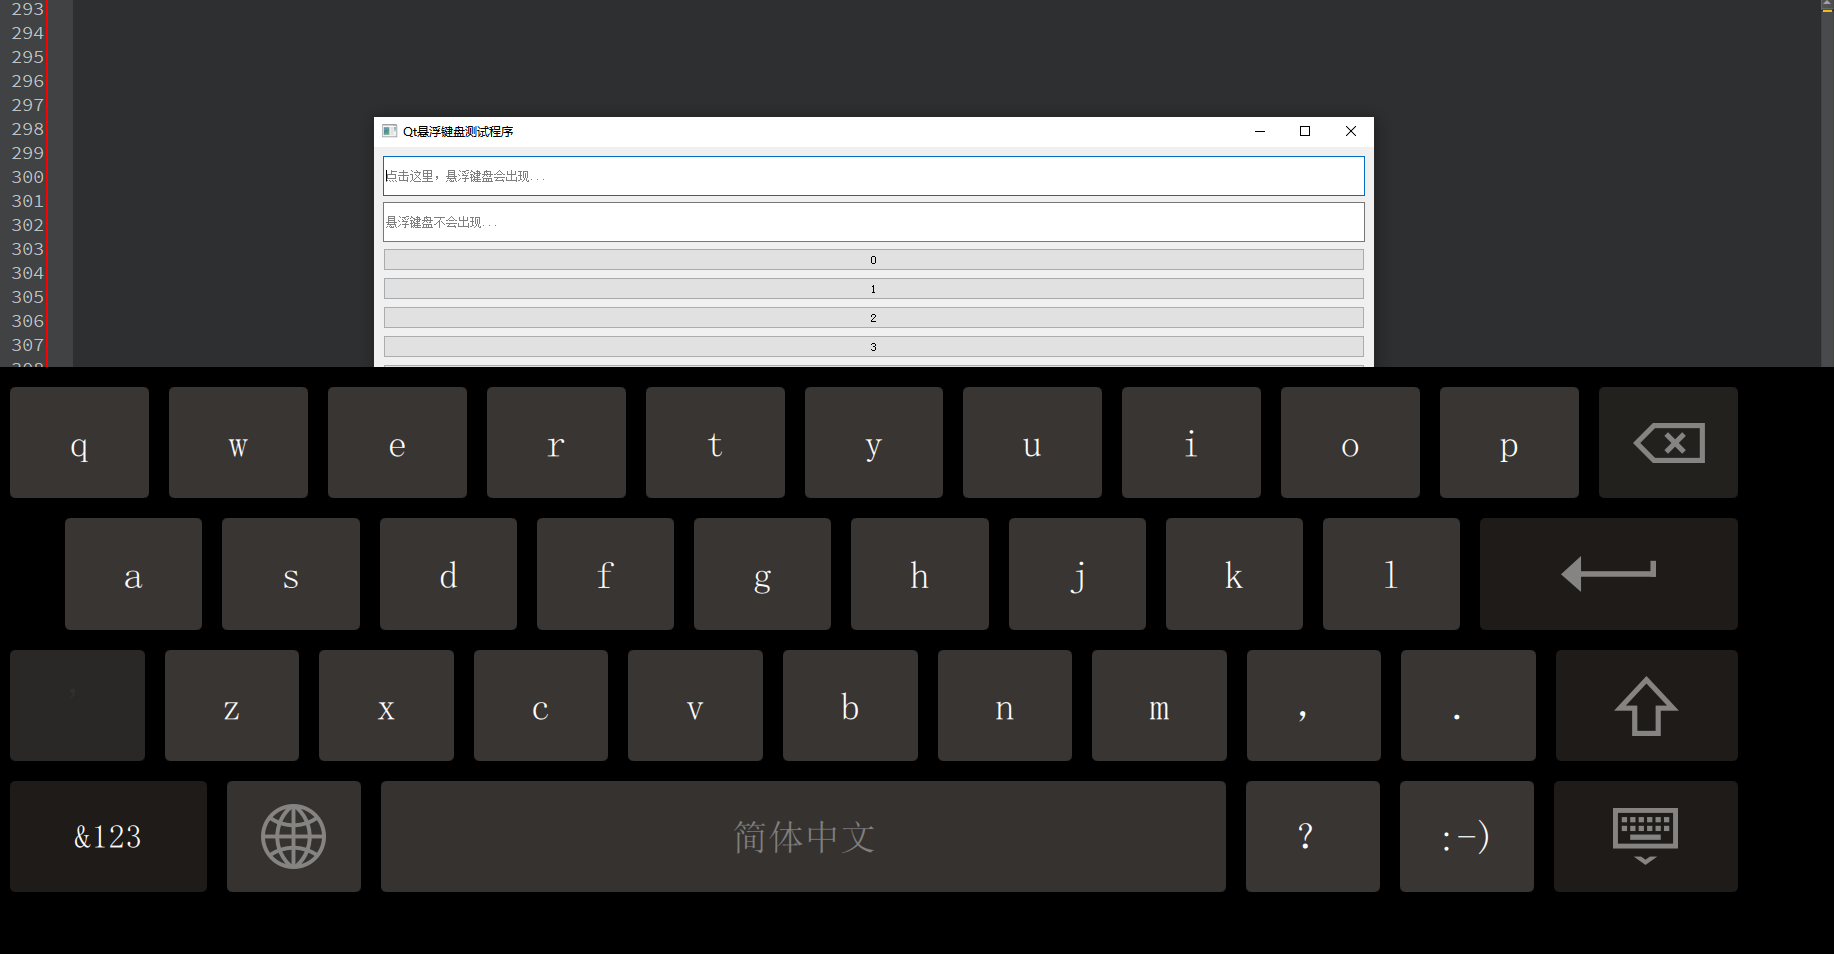1834x954 pixels.
Task: Tap the period key
Action: coord(1468,706)
